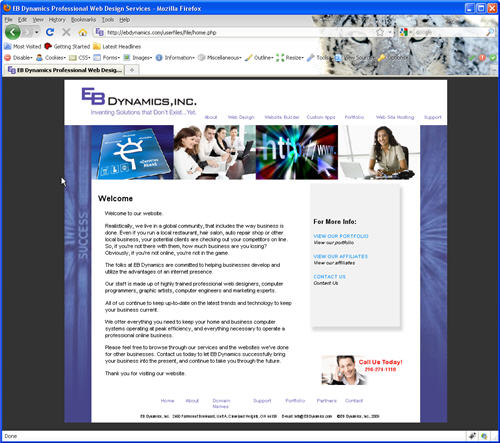Screen dimensions: 500x443
Task: Bookmark this page with the star icon
Action: (380, 32)
